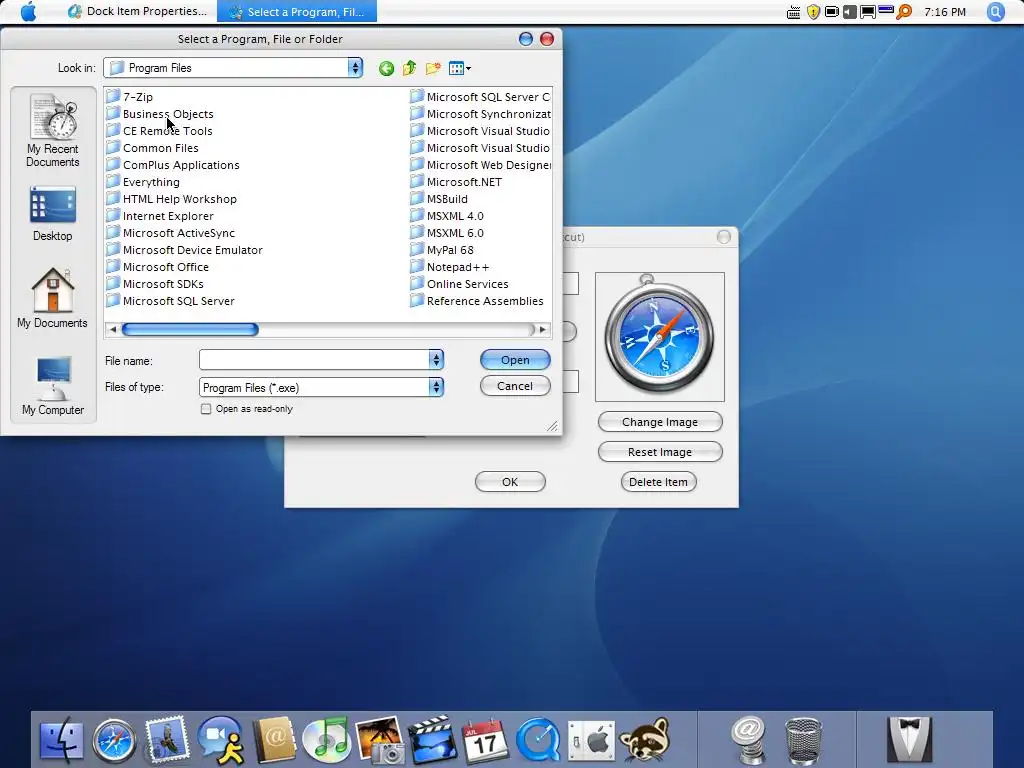Click Change Image button

660,422
